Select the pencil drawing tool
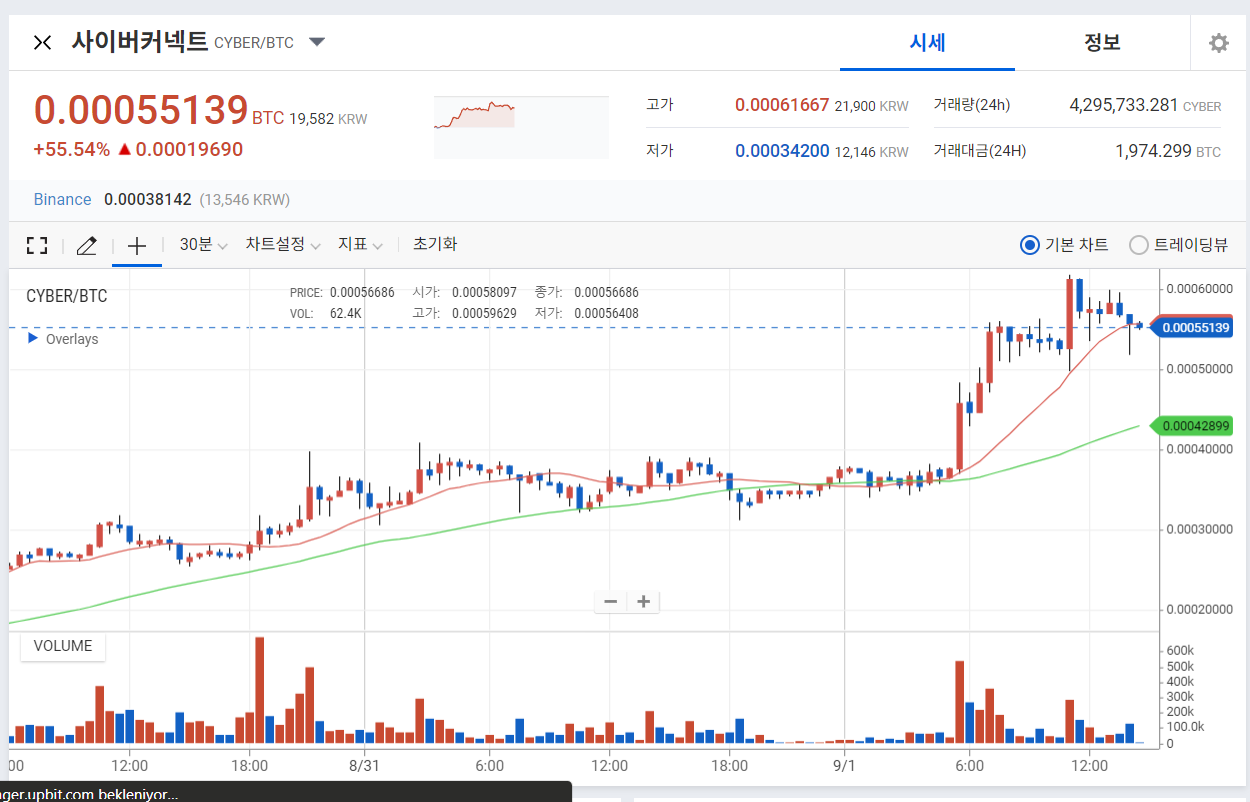The width and height of the screenshot is (1250, 802). [87, 246]
